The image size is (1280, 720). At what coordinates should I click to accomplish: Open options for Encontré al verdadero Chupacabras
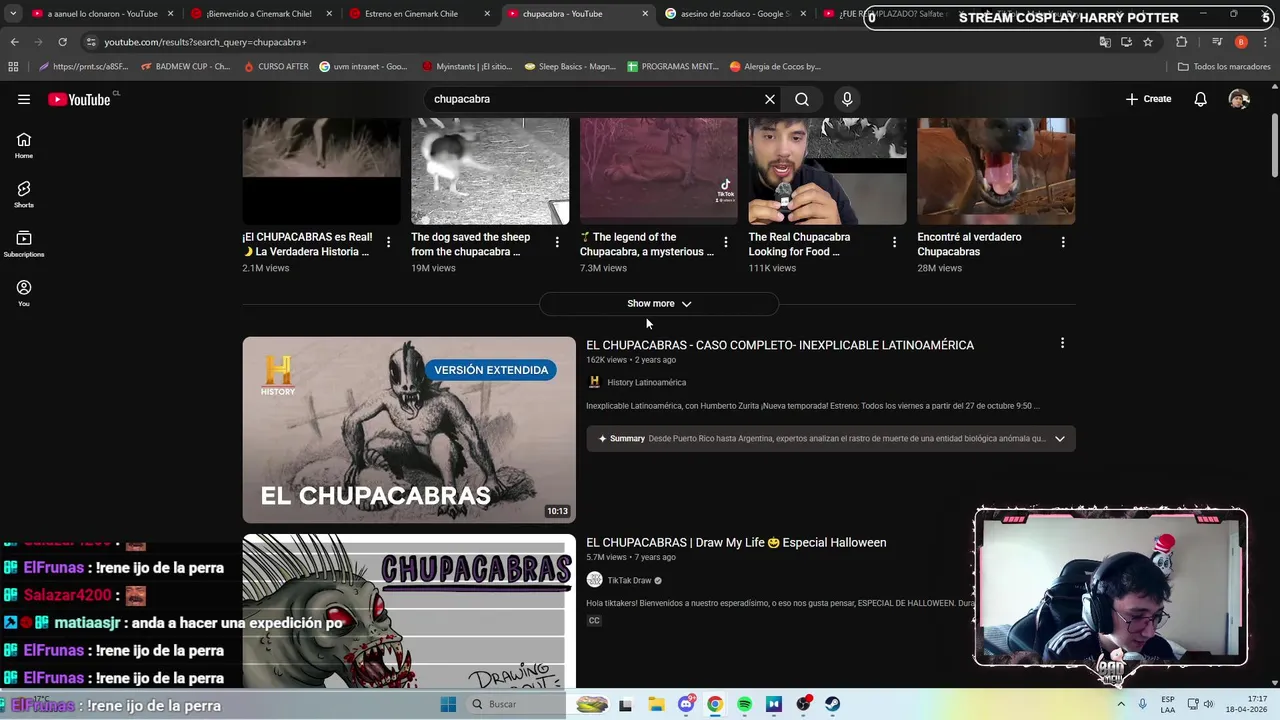click(x=1063, y=242)
